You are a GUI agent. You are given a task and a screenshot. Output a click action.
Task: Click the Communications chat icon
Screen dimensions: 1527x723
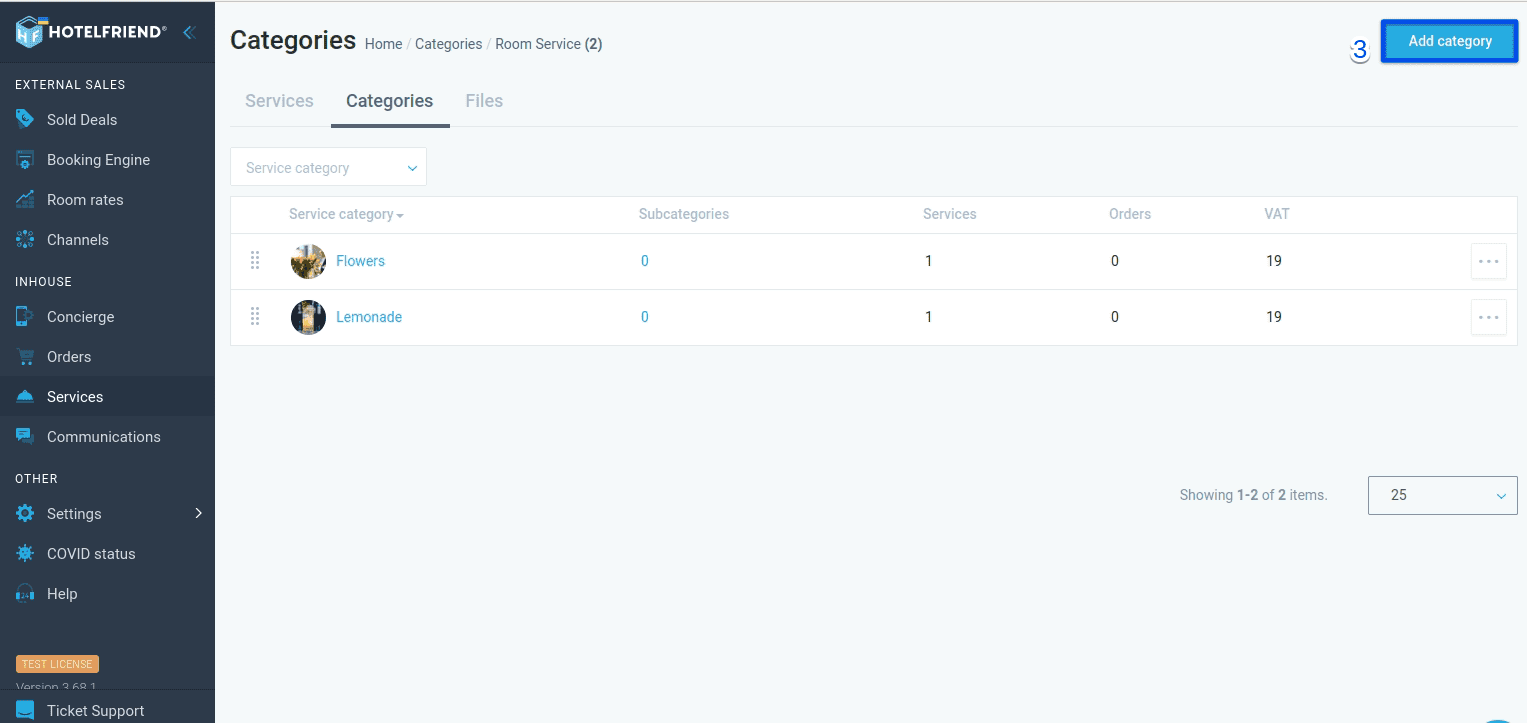25,437
